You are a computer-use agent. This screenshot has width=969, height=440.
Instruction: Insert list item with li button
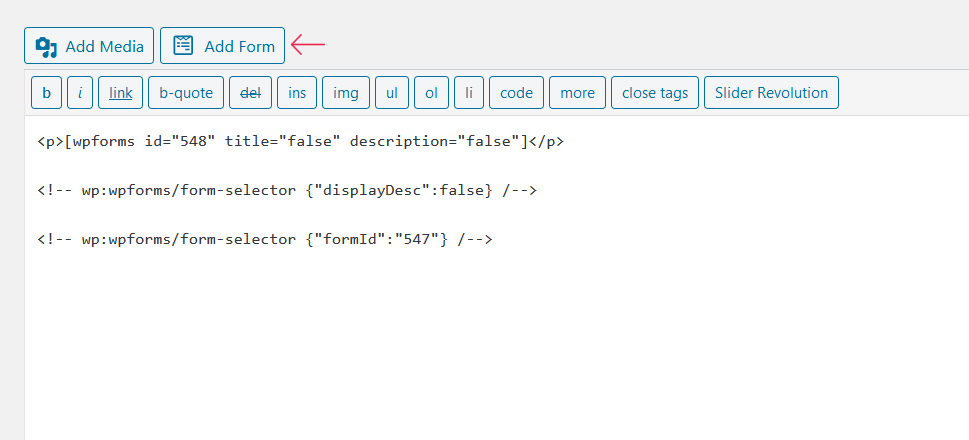[469, 93]
